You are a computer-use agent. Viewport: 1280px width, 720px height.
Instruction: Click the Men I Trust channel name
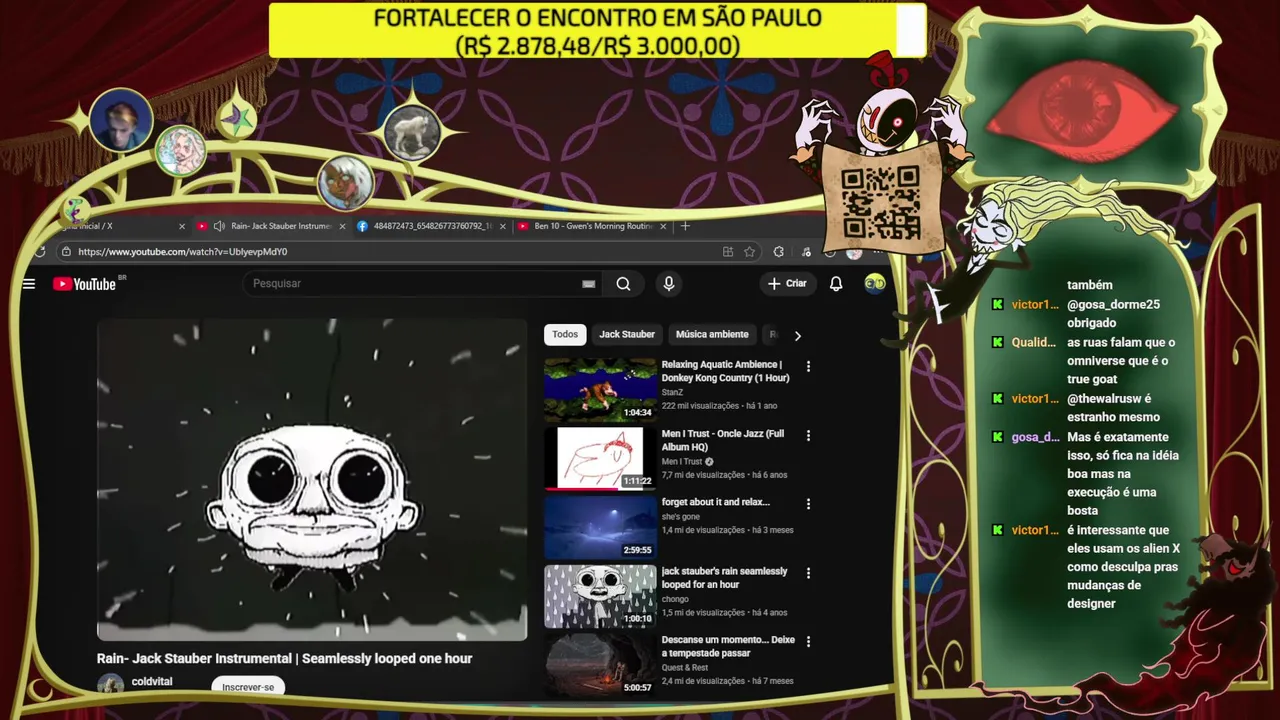(x=681, y=462)
